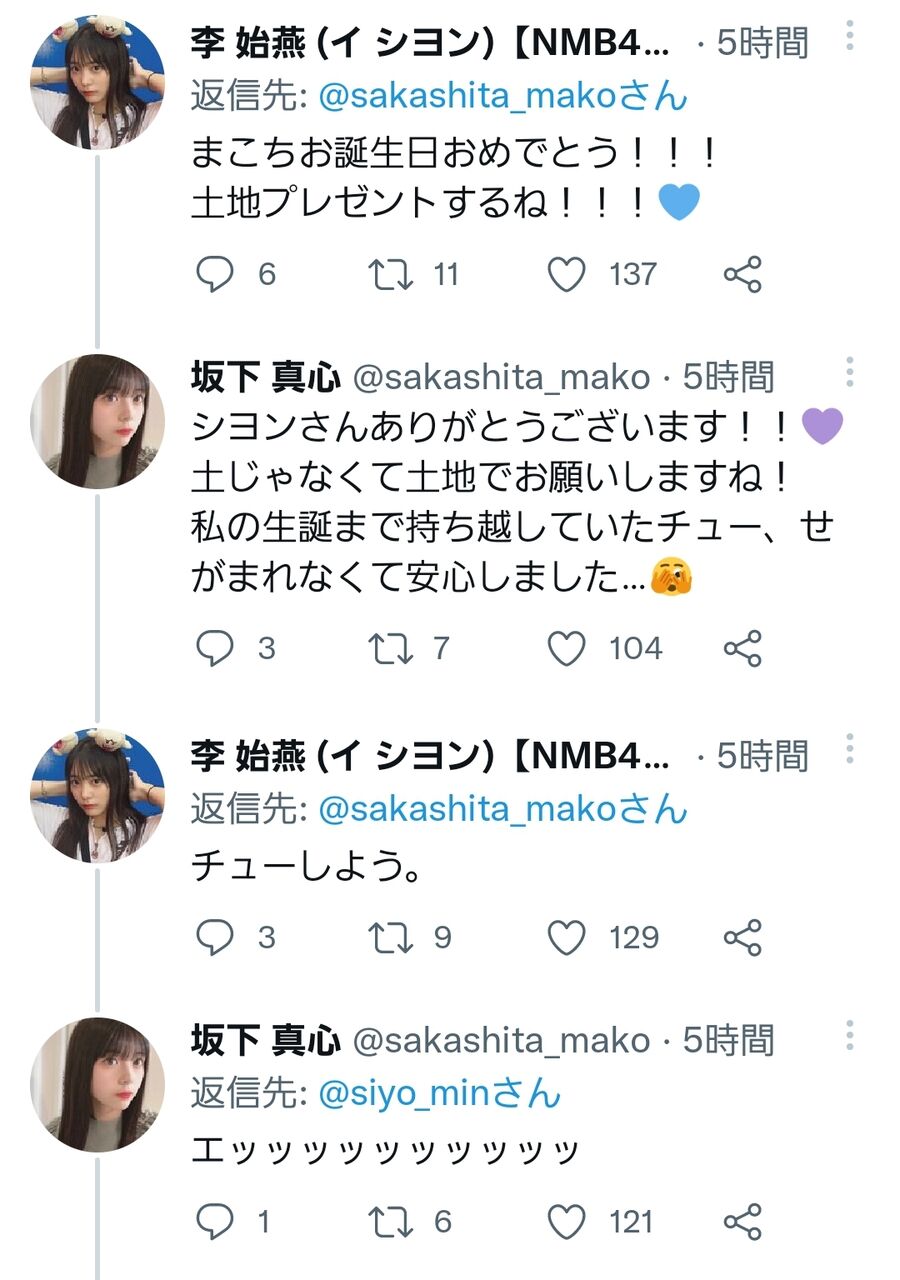The image size is (900, 1280).
Task: Open 坂下 真心 profile picture in second tweet
Action: point(97,421)
